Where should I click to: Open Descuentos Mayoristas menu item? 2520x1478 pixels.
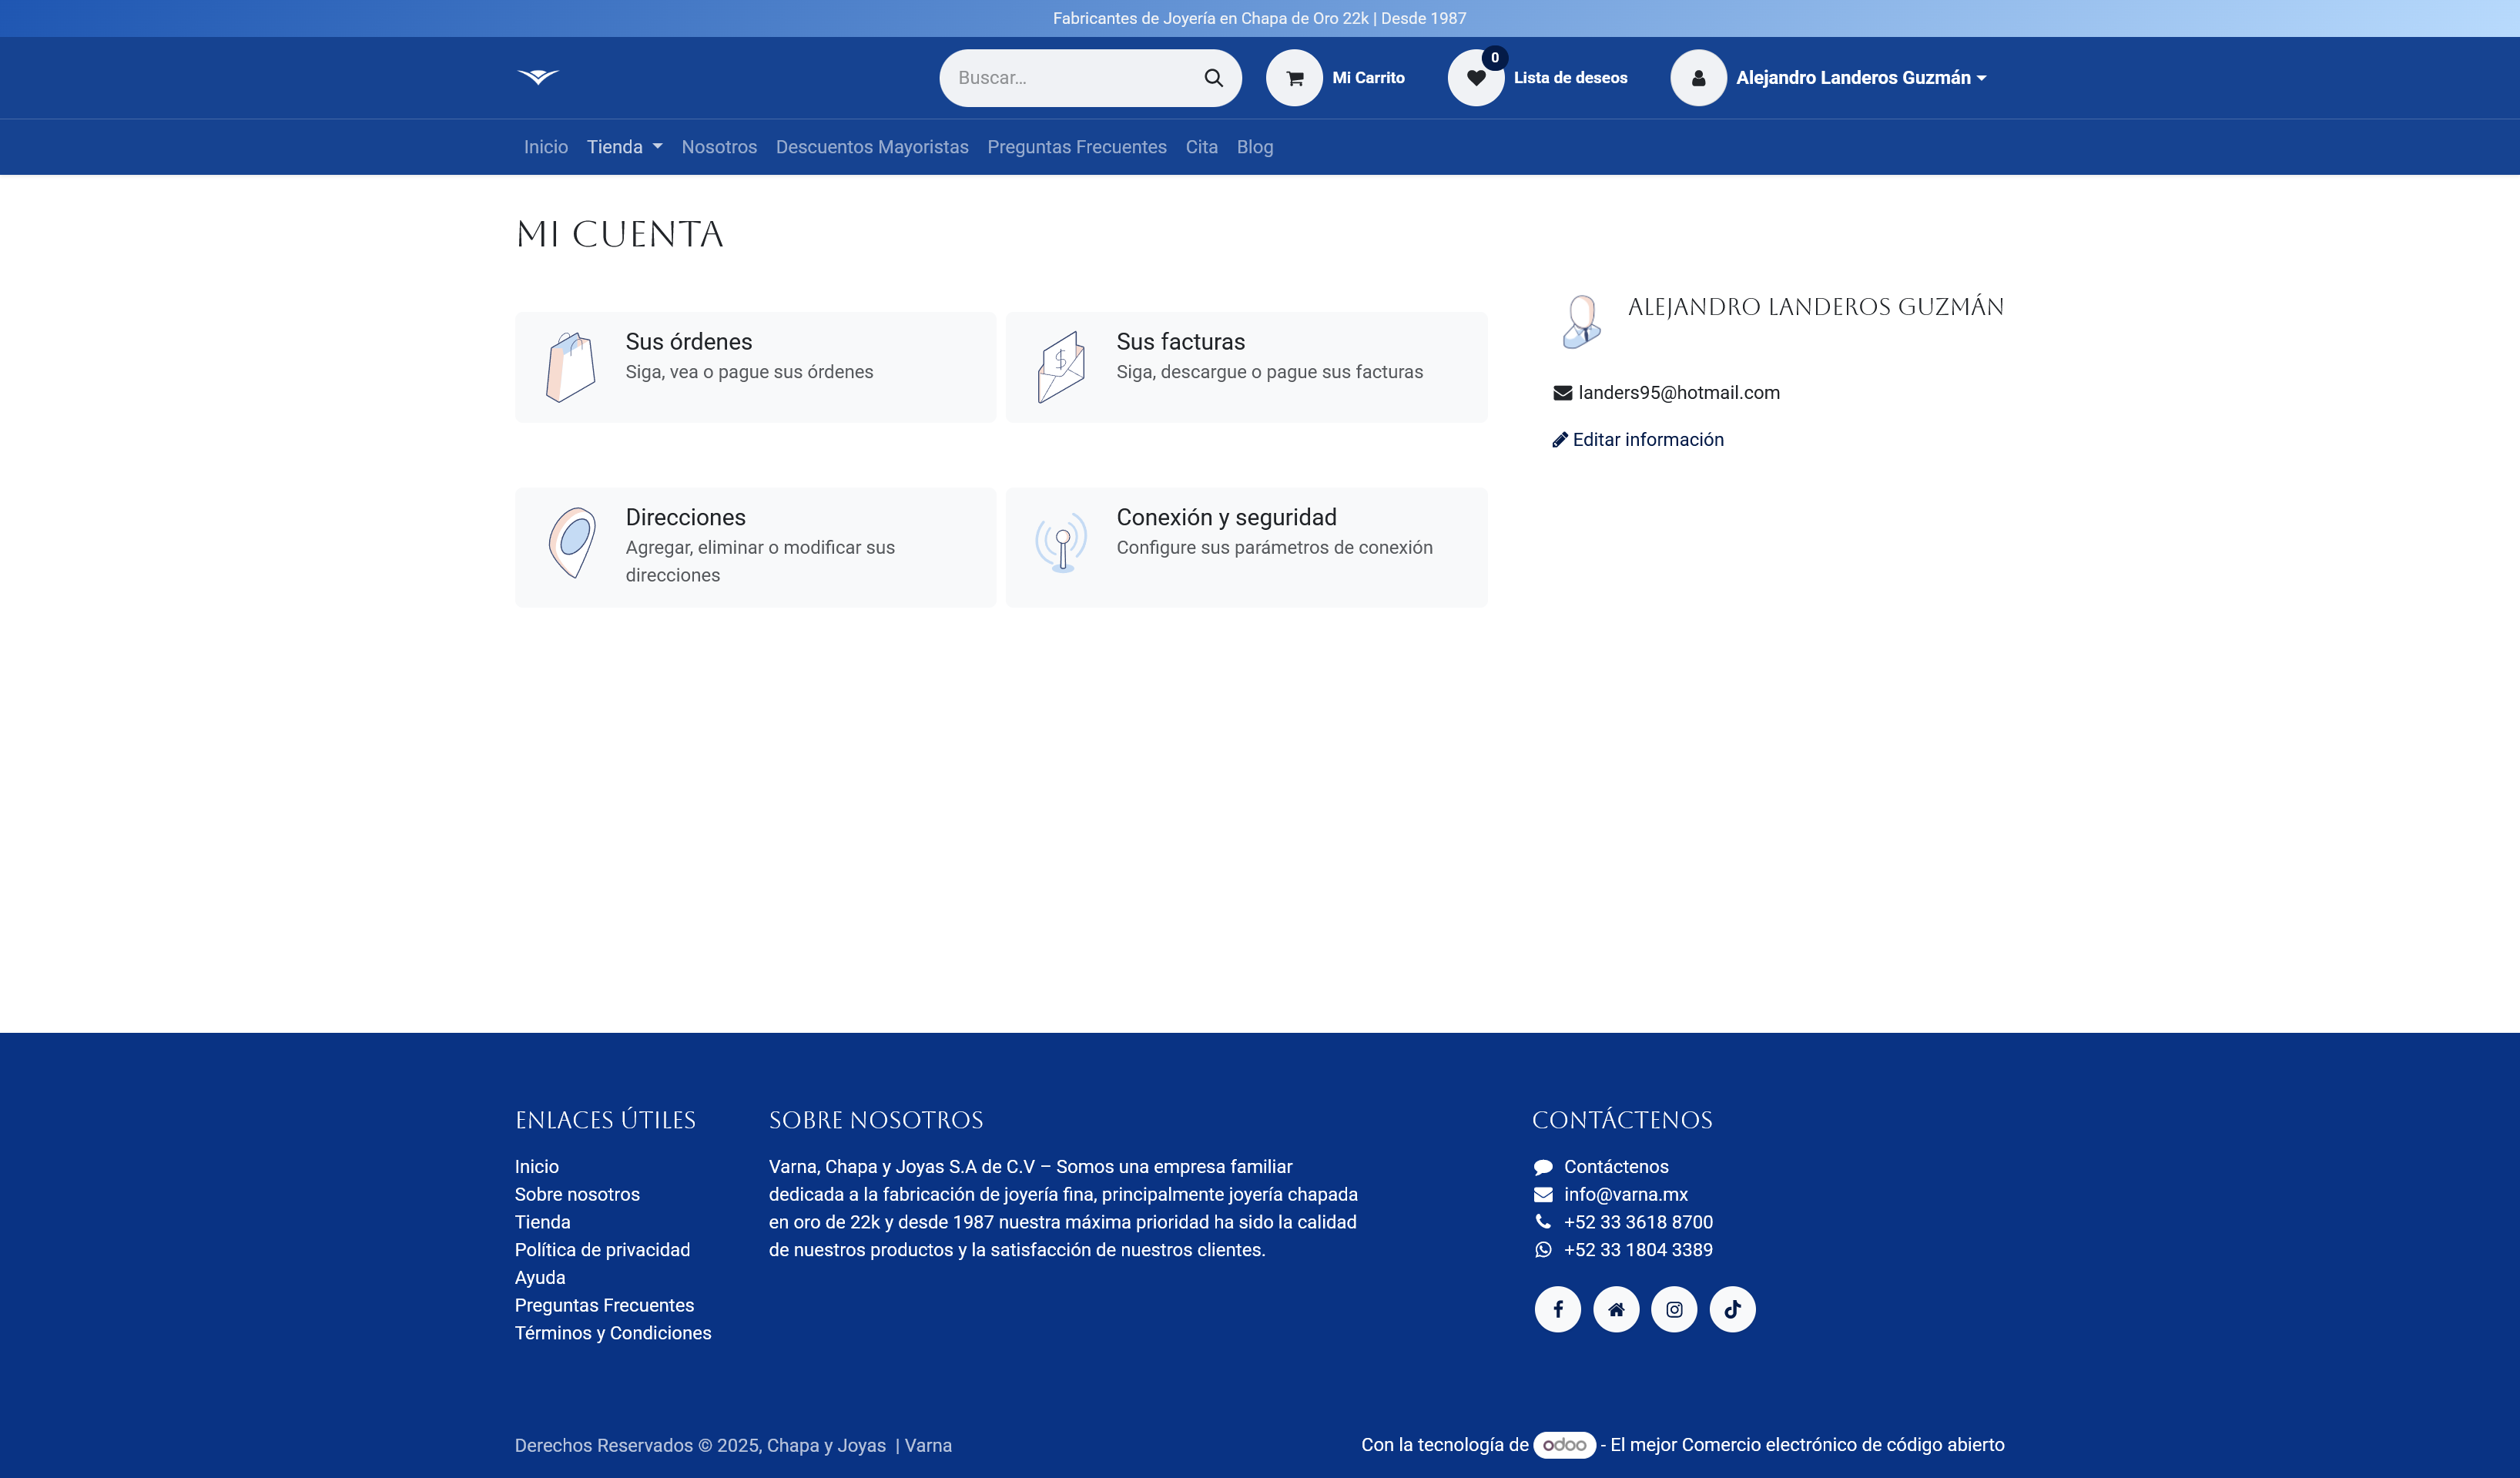[872, 147]
